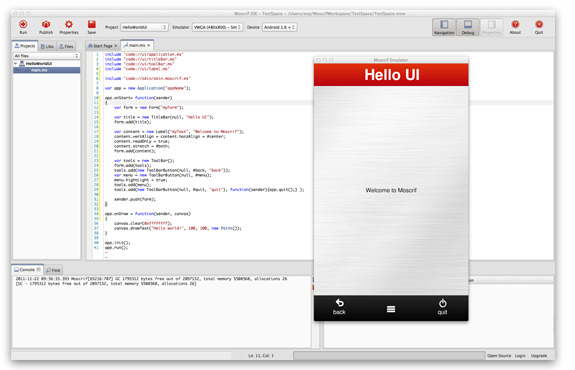This screenshot has height=370, width=575.
Task: Open the Find tab
Action: pyautogui.click(x=54, y=270)
